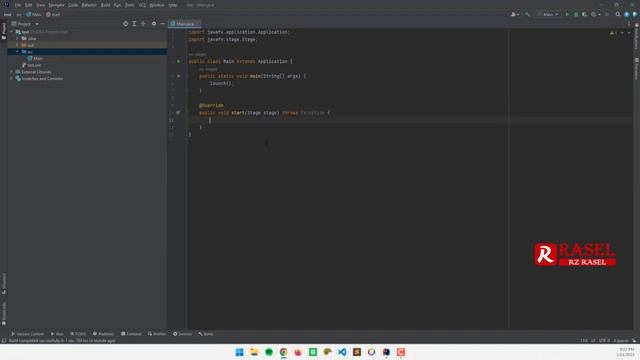The height and width of the screenshot is (360, 640).
Task: Open File Explorer from taskbar
Action: 254,352
